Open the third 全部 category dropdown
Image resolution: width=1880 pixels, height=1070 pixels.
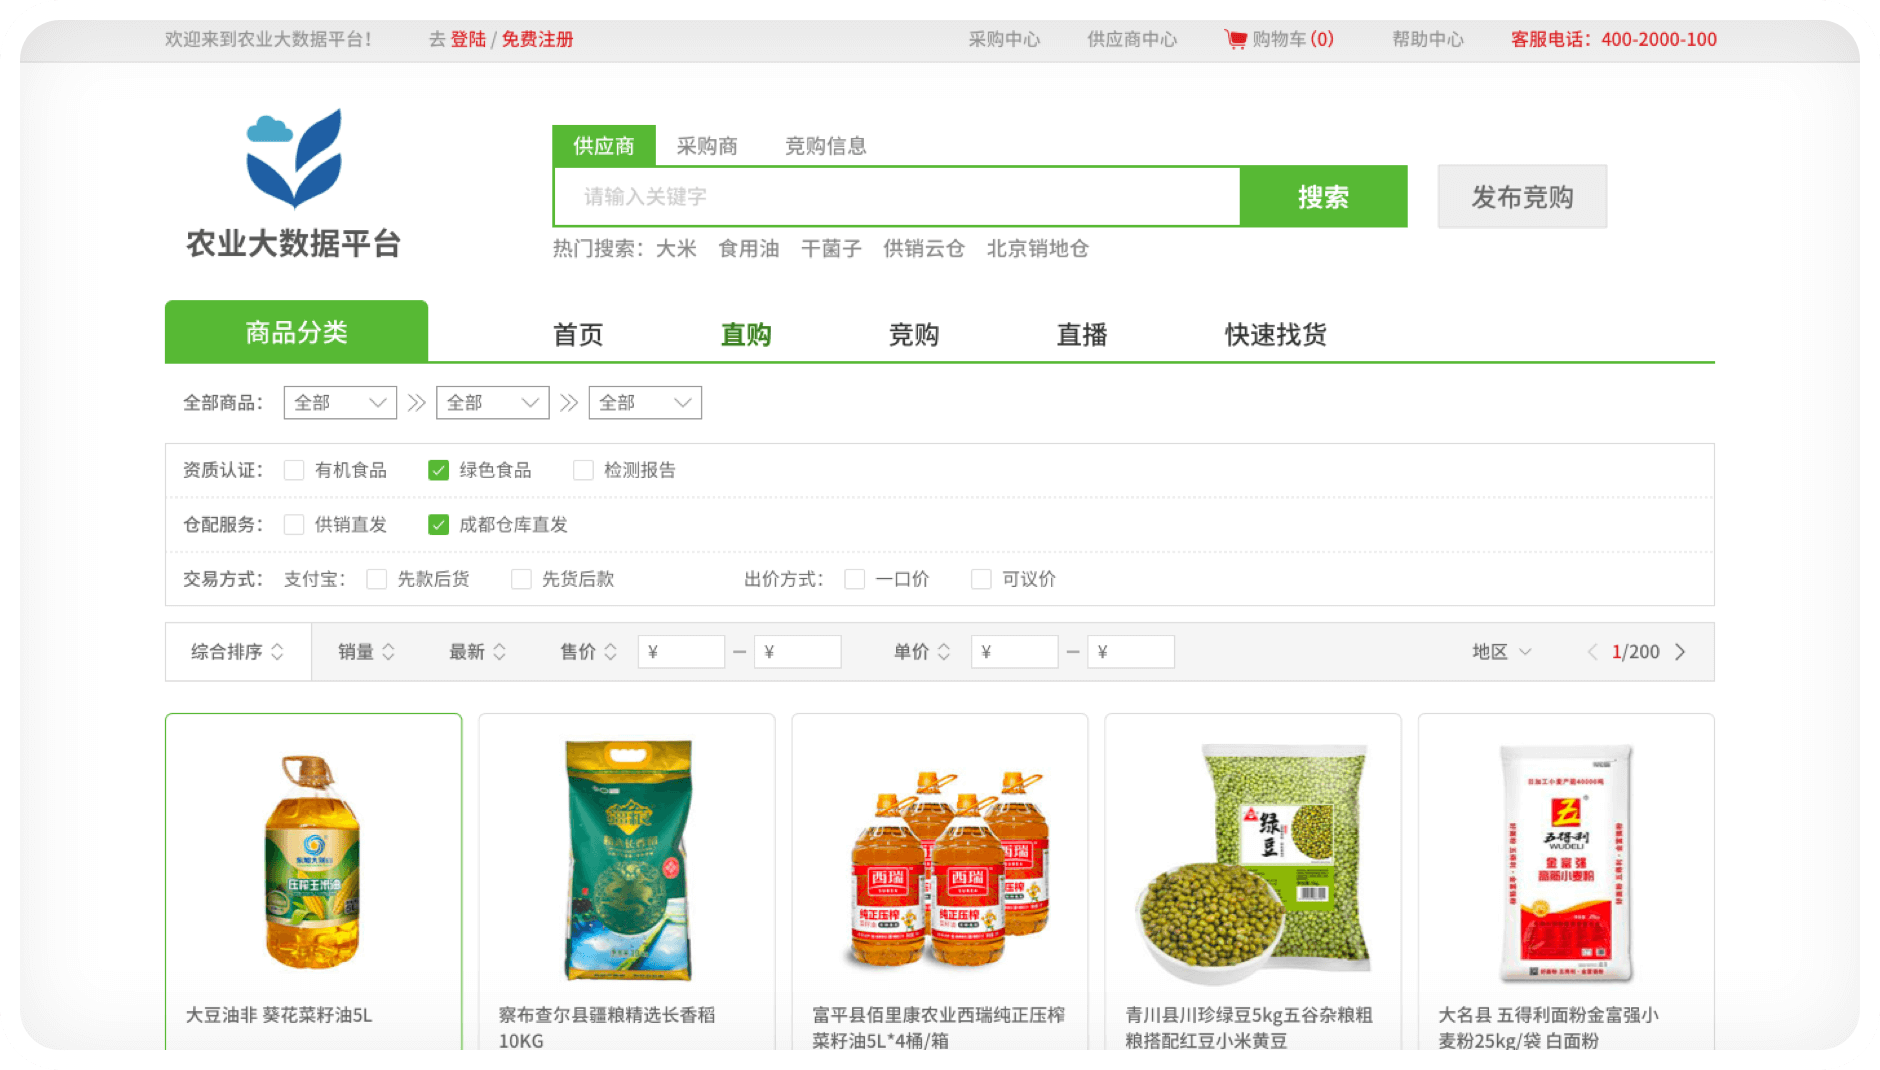pyautogui.click(x=645, y=403)
